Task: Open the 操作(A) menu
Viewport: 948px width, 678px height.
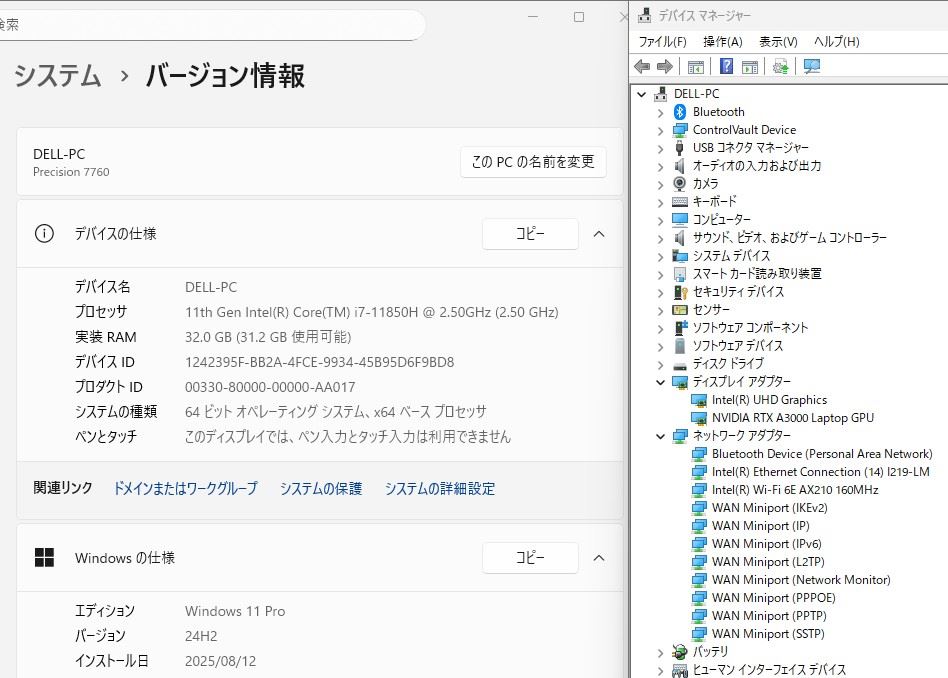Action: point(722,42)
